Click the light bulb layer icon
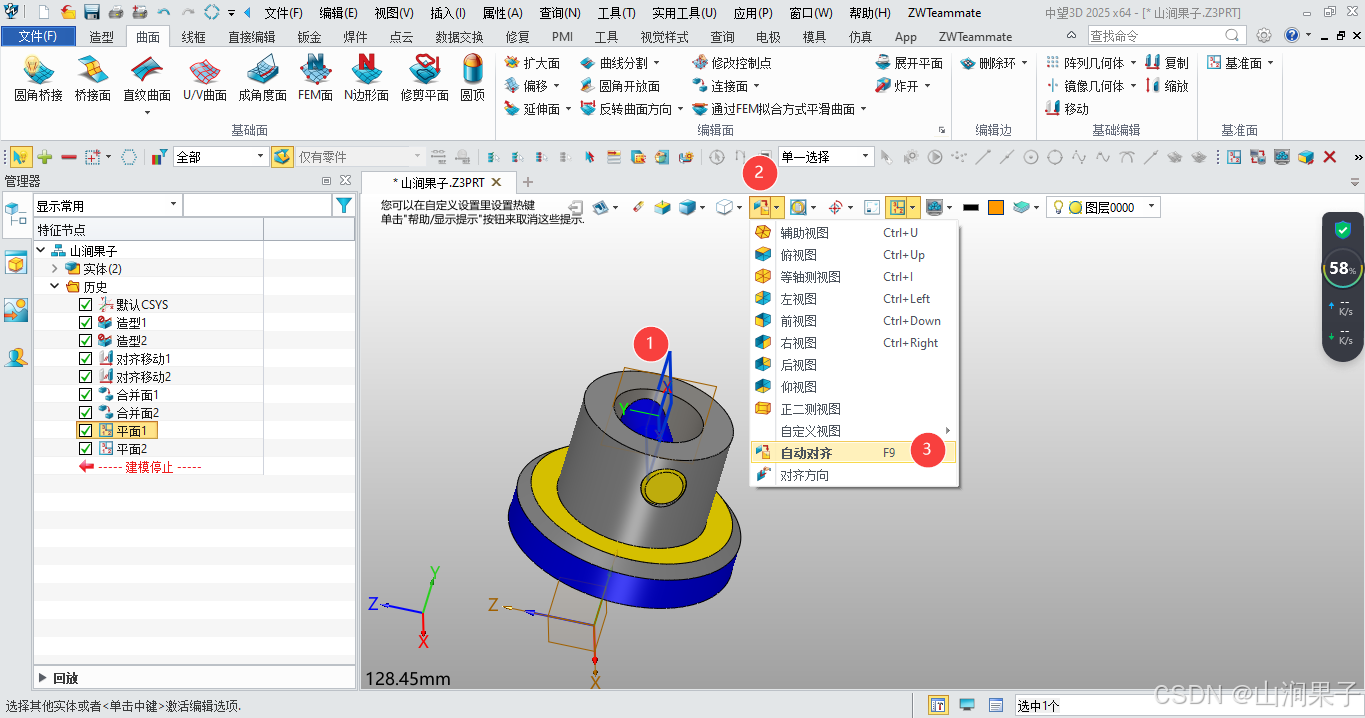This screenshot has height=718, width=1365. 1057,207
